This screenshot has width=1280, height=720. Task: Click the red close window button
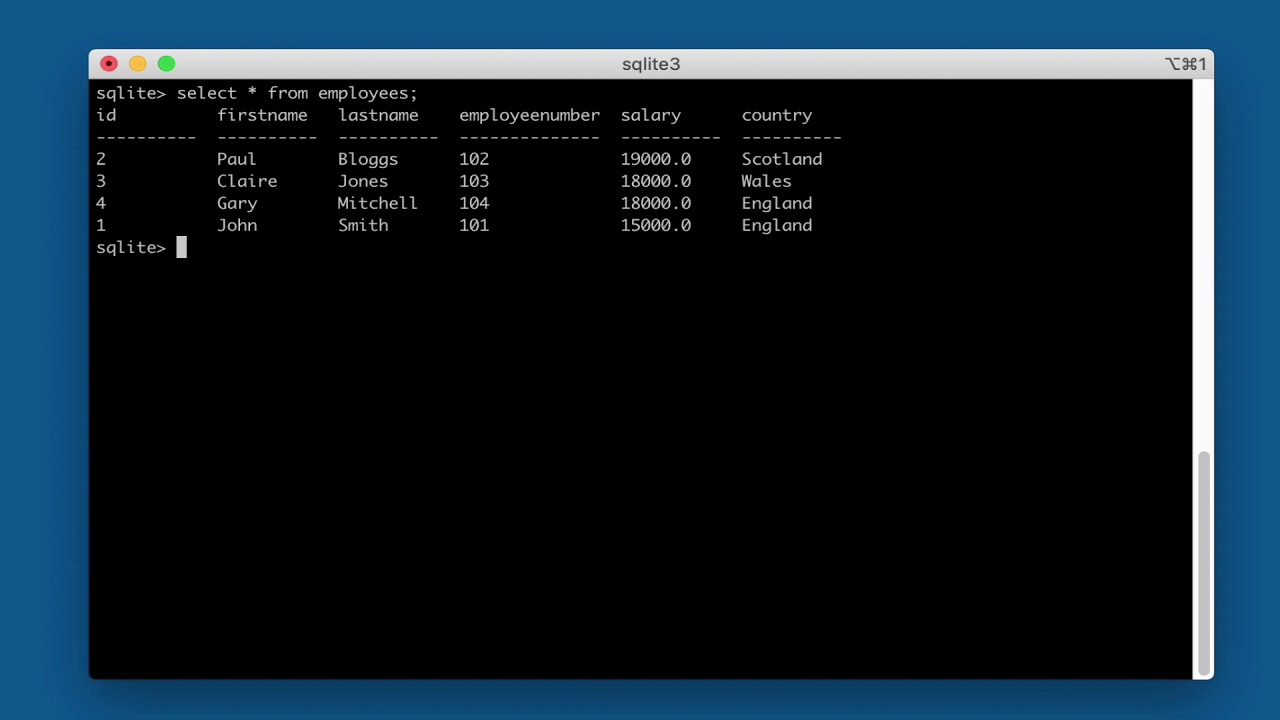pyautogui.click(x=109, y=64)
